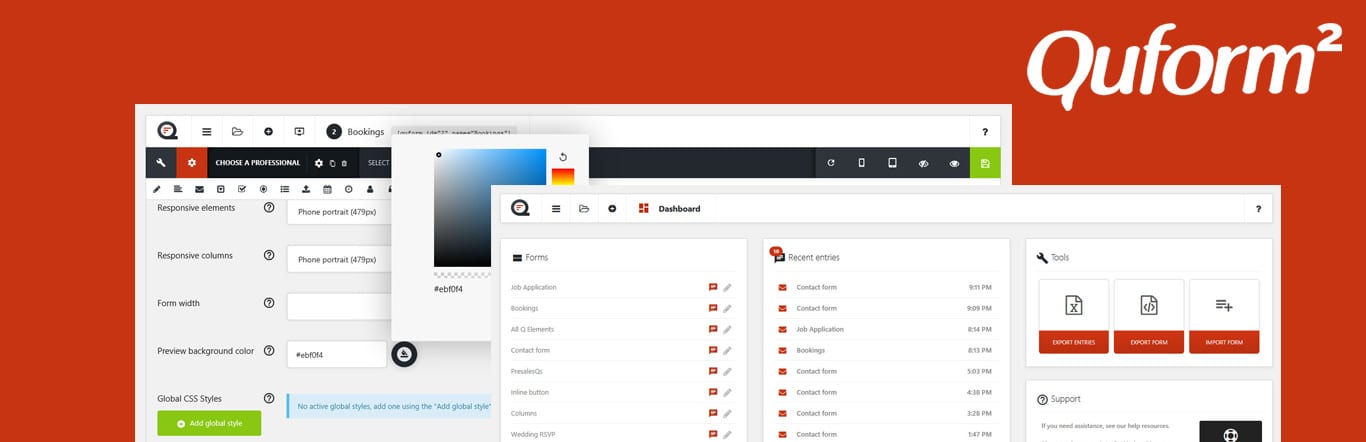The height and width of the screenshot is (442, 1366).
Task: Click the gear icon on Choose a Professional tab
Action: (319, 163)
